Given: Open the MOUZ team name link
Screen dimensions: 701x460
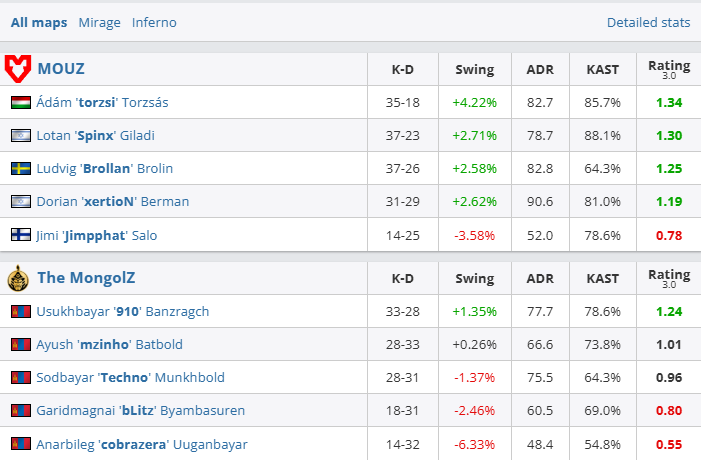Looking at the screenshot, I should (61, 69).
